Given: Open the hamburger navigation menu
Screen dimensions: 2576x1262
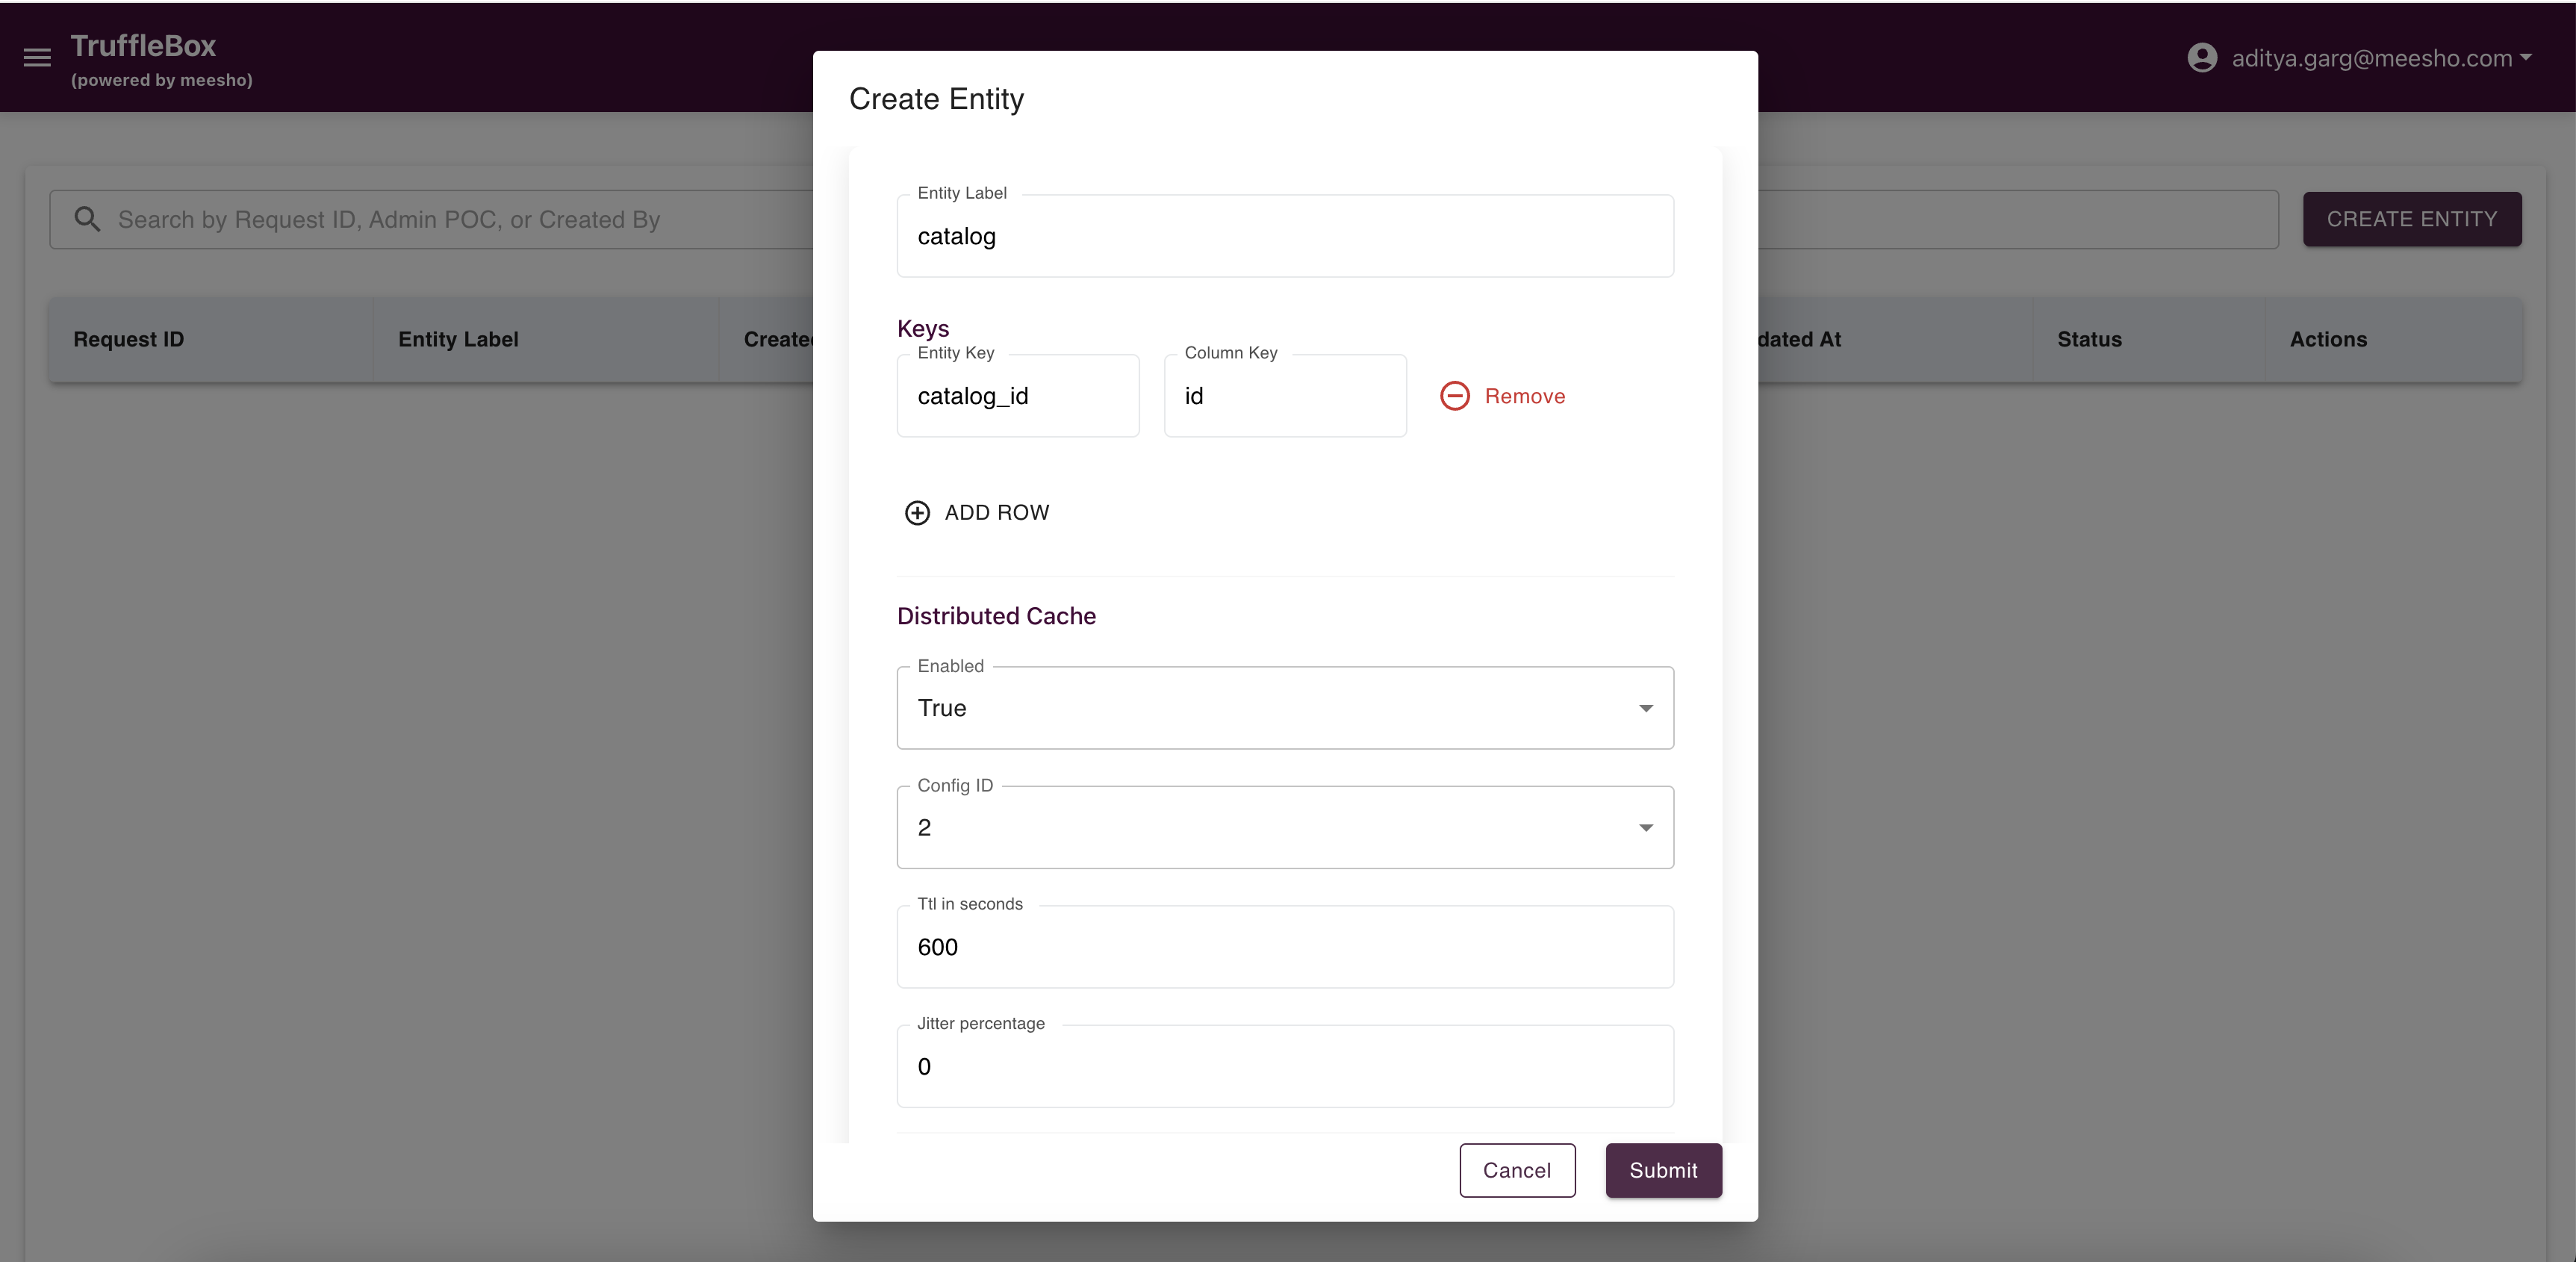Looking at the screenshot, I should pyautogui.click(x=37, y=58).
